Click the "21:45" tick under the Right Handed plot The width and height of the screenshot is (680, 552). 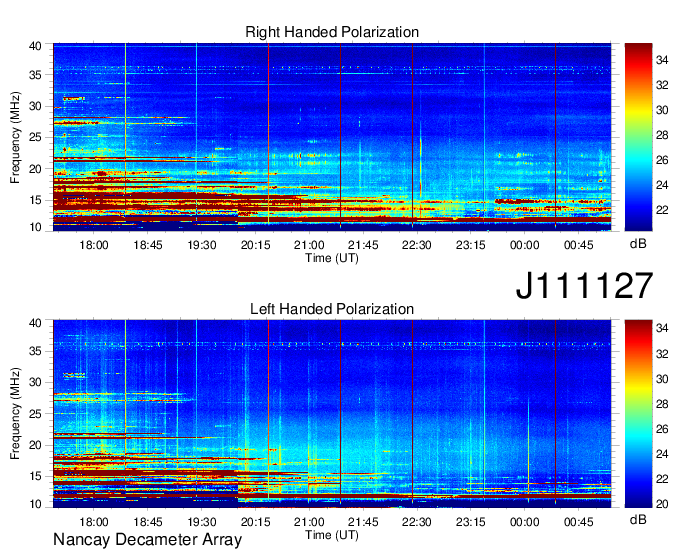[x=363, y=245]
